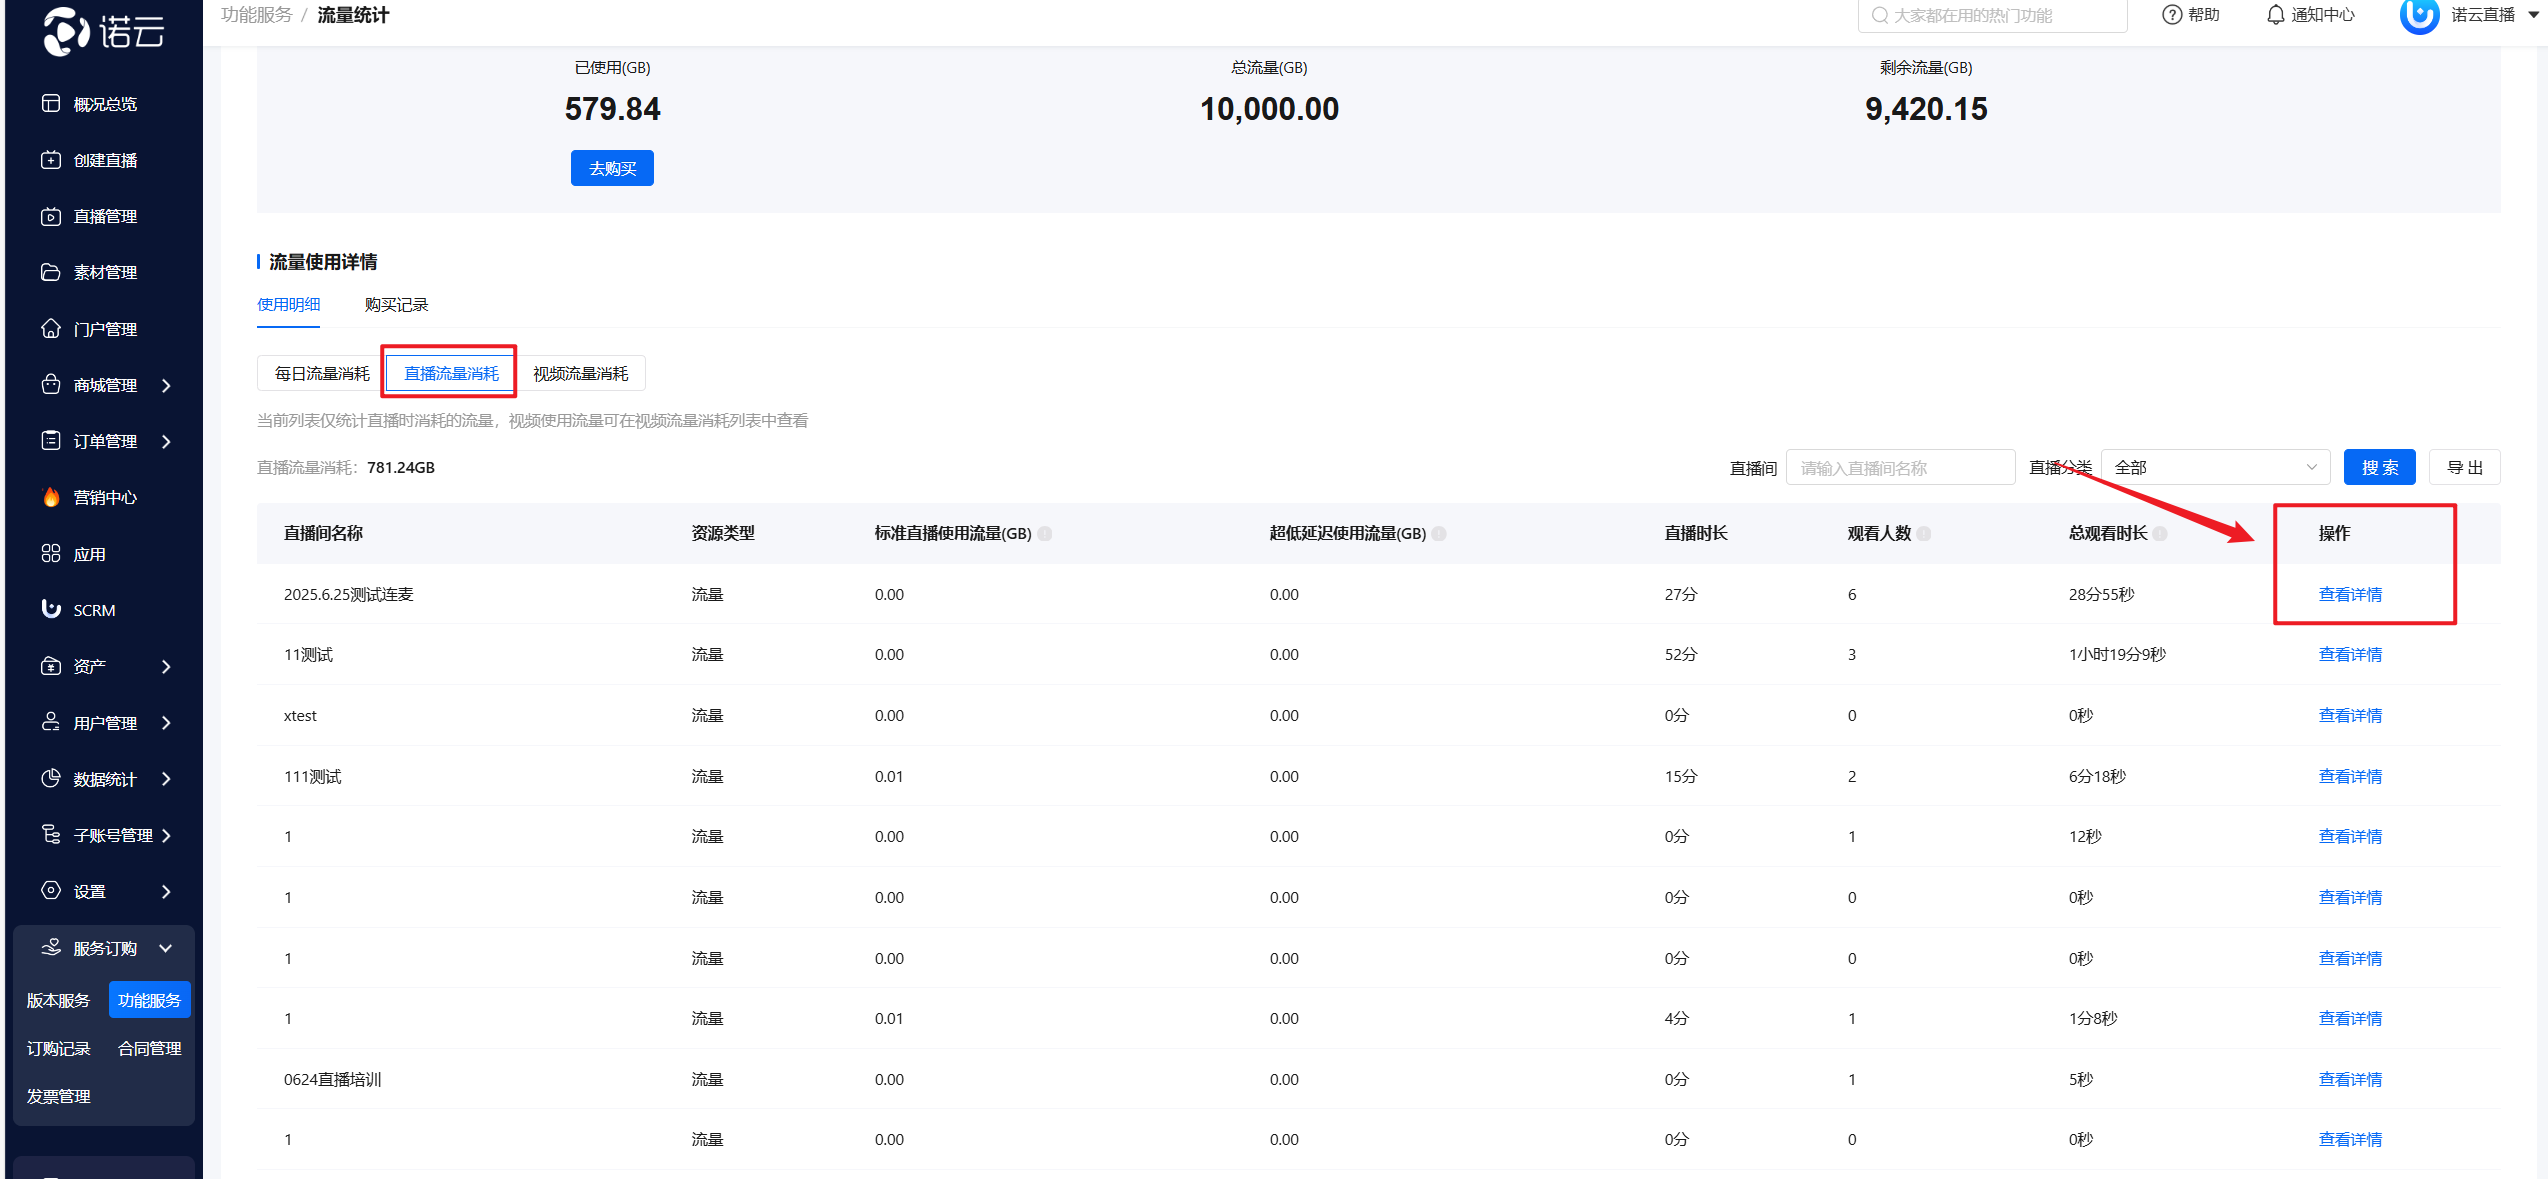Open the marketing center flame icon
The width and height of the screenshot is (2548, 1179).
[51, 497]
